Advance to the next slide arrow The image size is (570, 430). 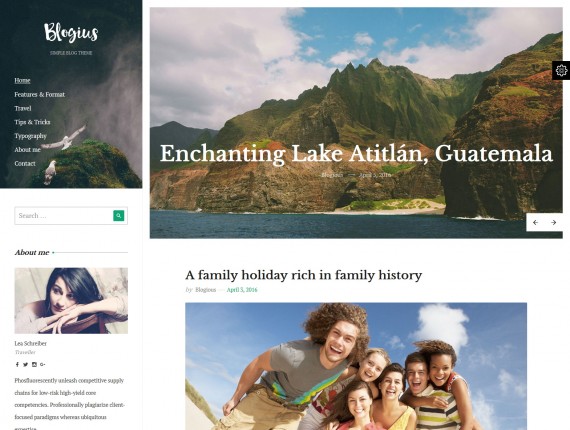(553, 222)
